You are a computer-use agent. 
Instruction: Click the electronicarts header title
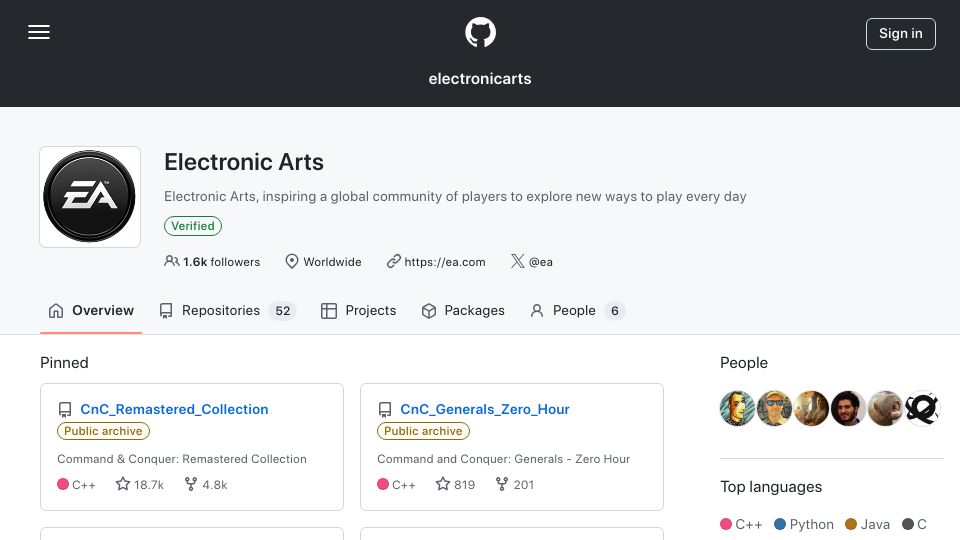tap(480, 78)
